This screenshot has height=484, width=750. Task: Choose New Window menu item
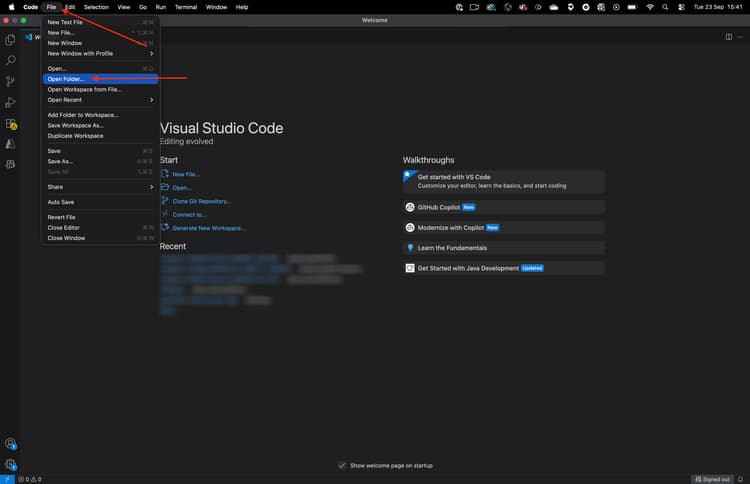click(x=100, y=43)
